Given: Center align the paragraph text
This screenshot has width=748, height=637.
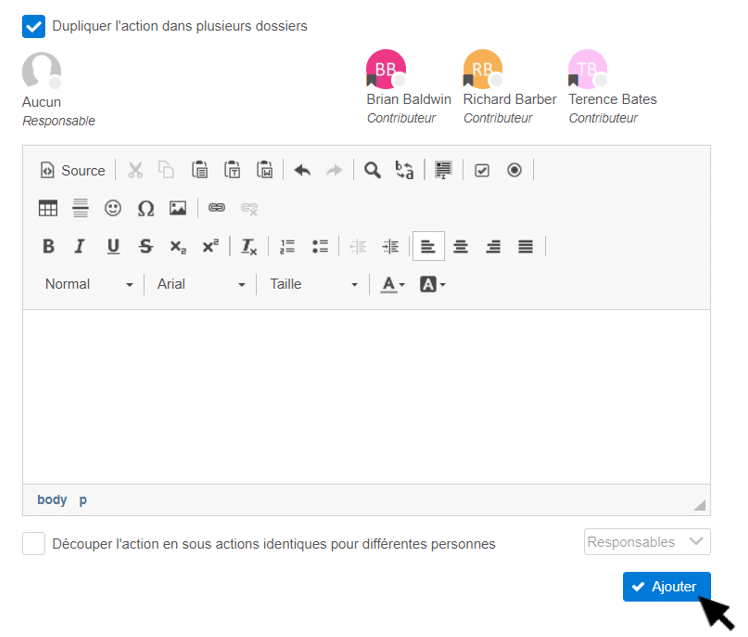Looking at the screenshot, I should (x=461, y=246).
